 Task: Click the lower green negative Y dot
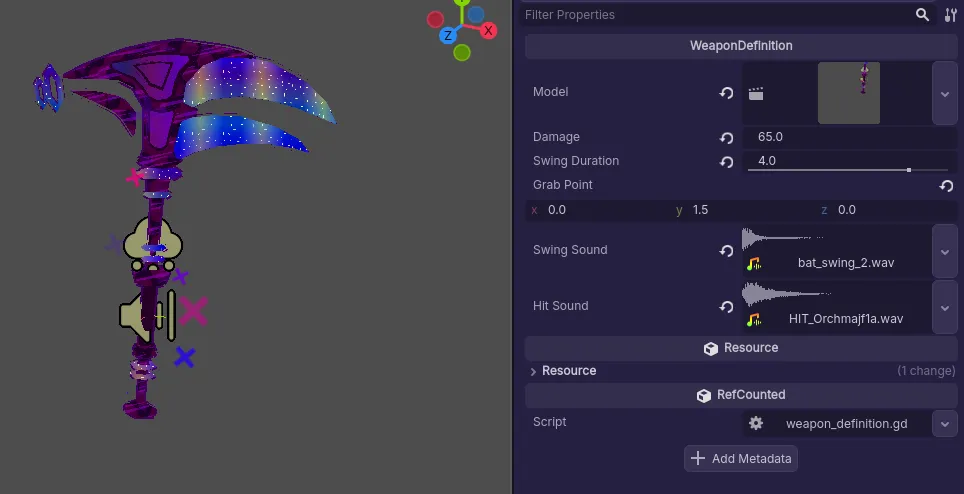point(462,53)
